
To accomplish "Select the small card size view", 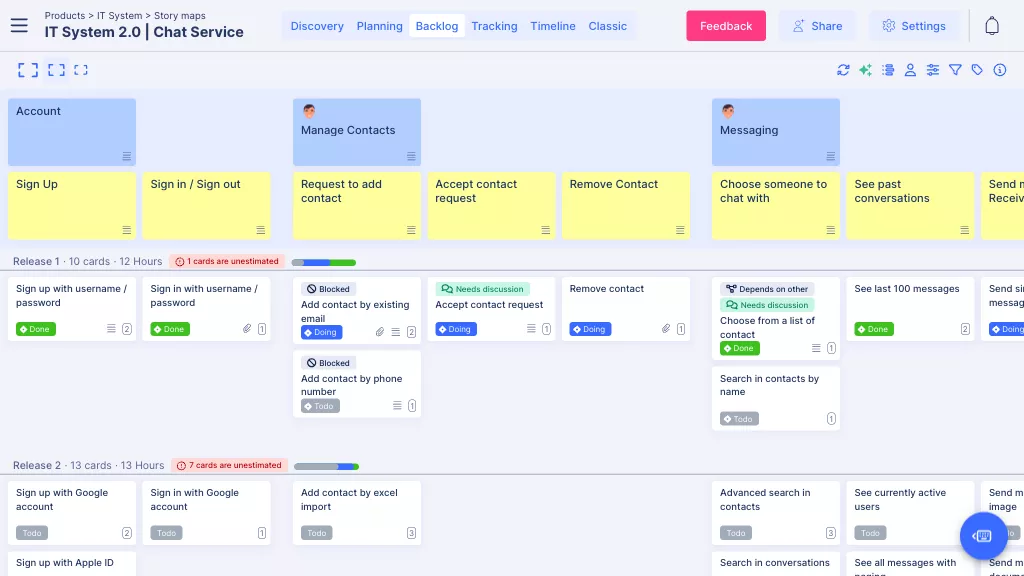I will coord(81,70).
